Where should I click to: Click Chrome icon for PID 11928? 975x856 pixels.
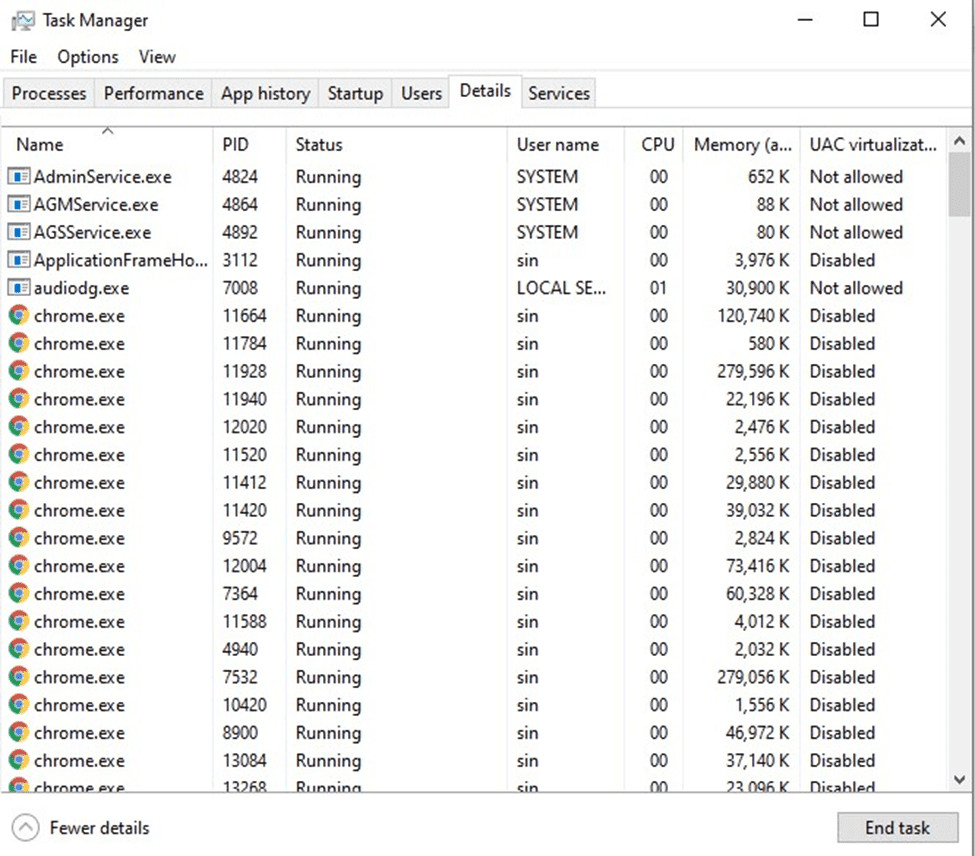(x=19, y=371)
